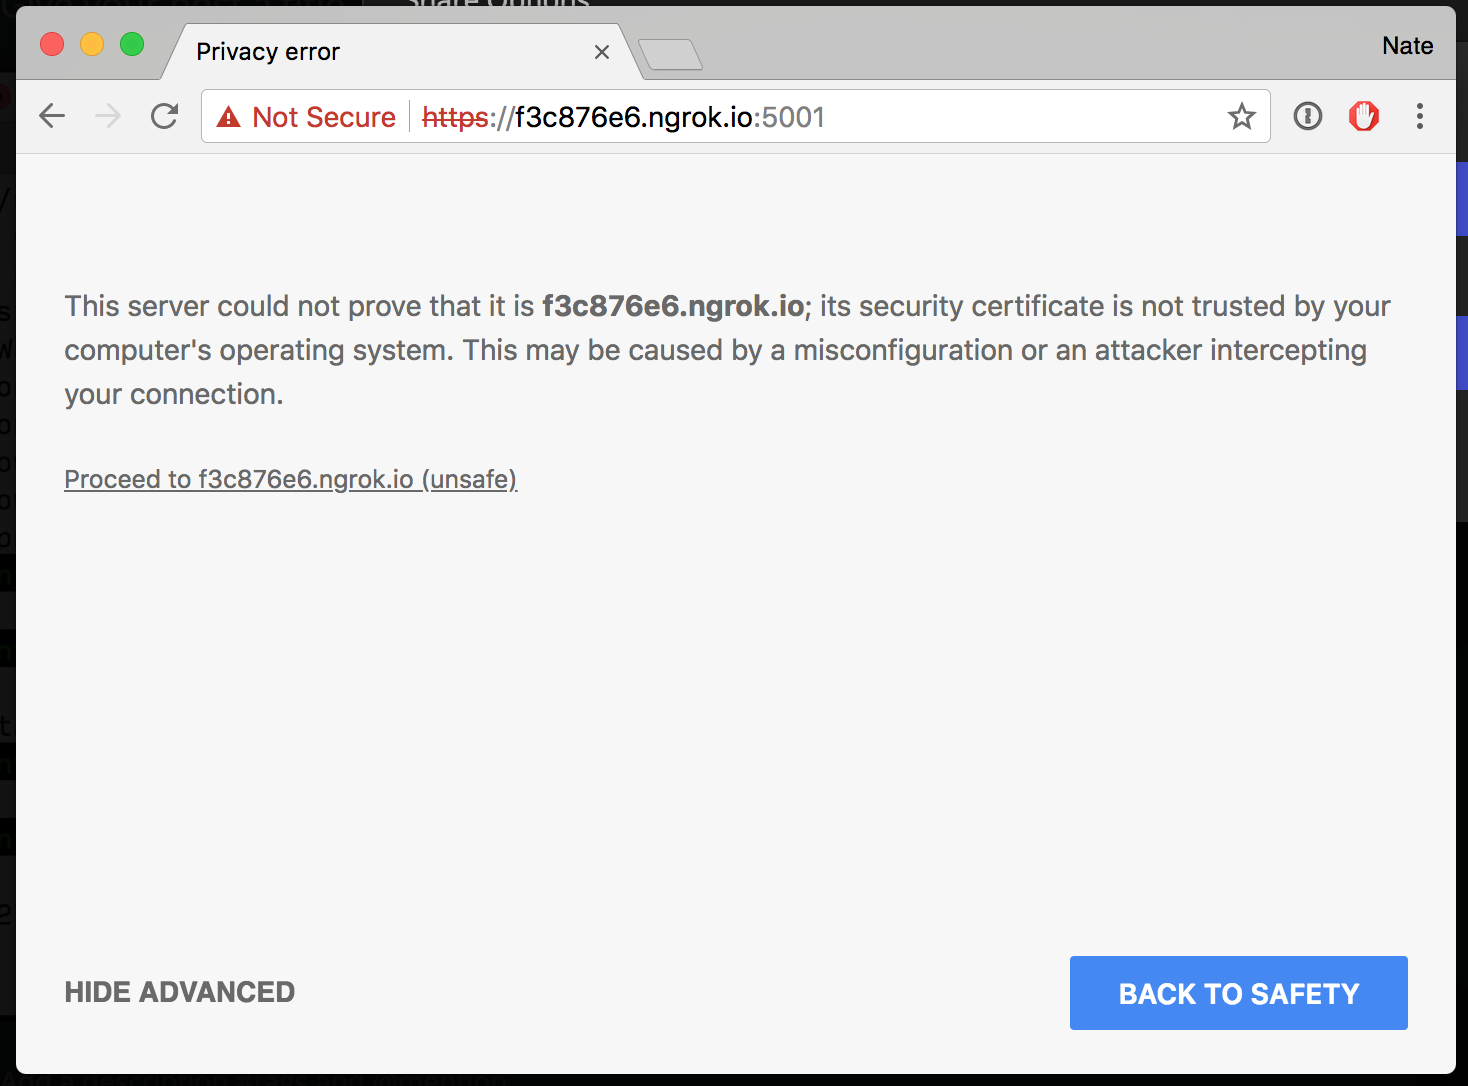The width and height of the screenshot is (1468, 1086).
Task: Click the Not Secure label
Action: (324, 117)
